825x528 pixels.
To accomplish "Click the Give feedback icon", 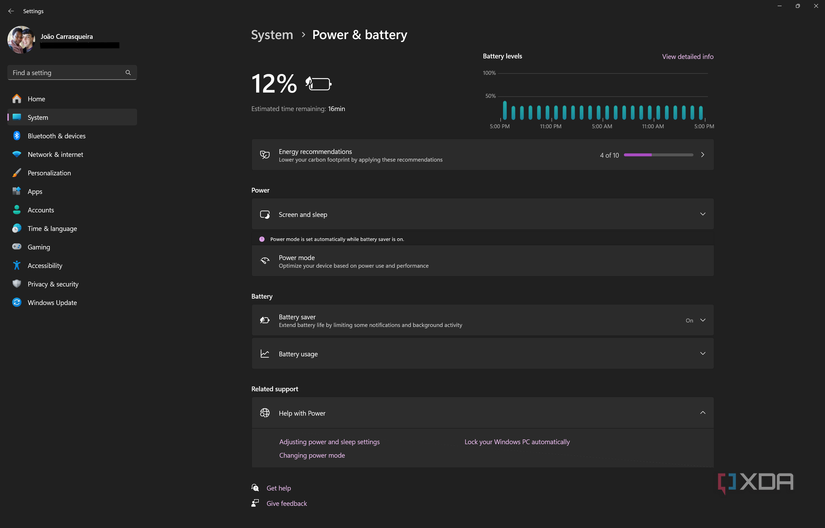I will pos(255,503).
